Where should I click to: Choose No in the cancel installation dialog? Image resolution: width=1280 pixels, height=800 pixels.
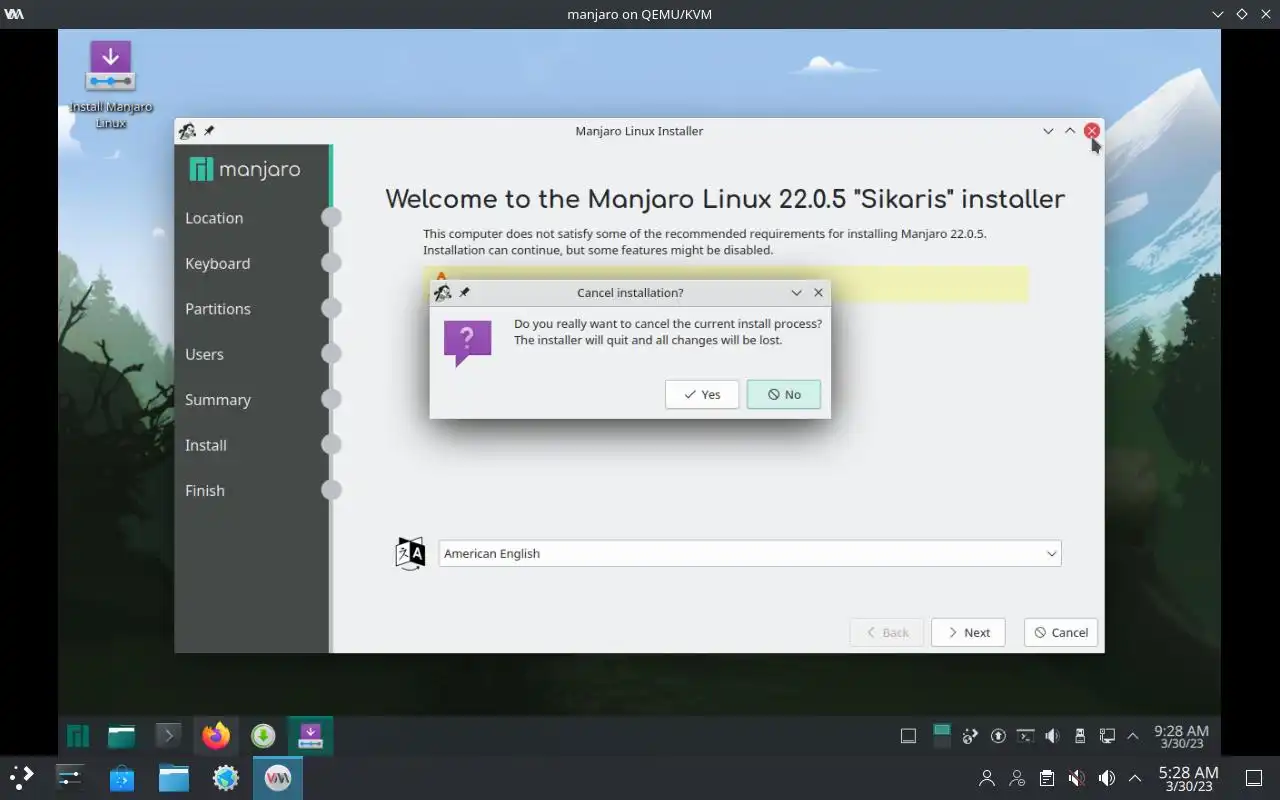click(x=784, y=394)
